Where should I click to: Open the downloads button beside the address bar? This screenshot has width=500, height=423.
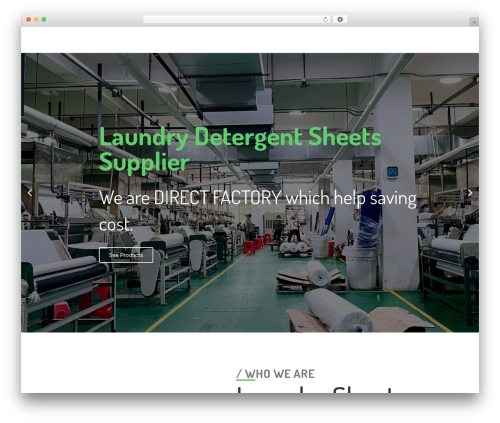[340, 20]
